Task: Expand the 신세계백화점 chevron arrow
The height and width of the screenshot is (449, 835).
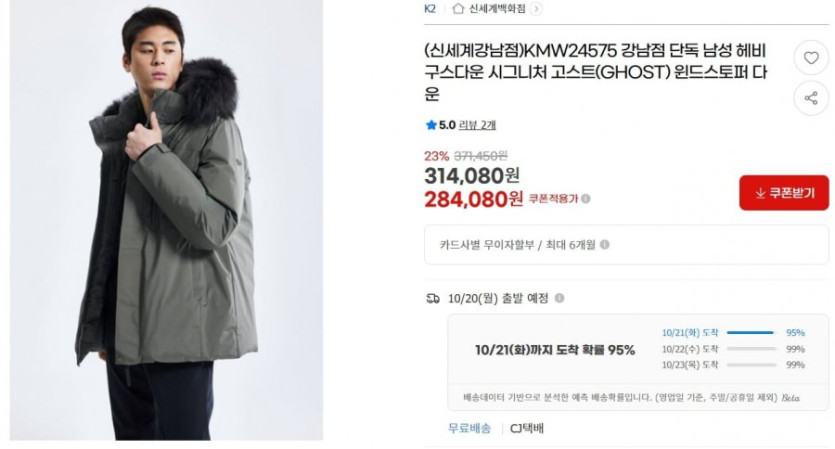Action: (x=536, y=9)
